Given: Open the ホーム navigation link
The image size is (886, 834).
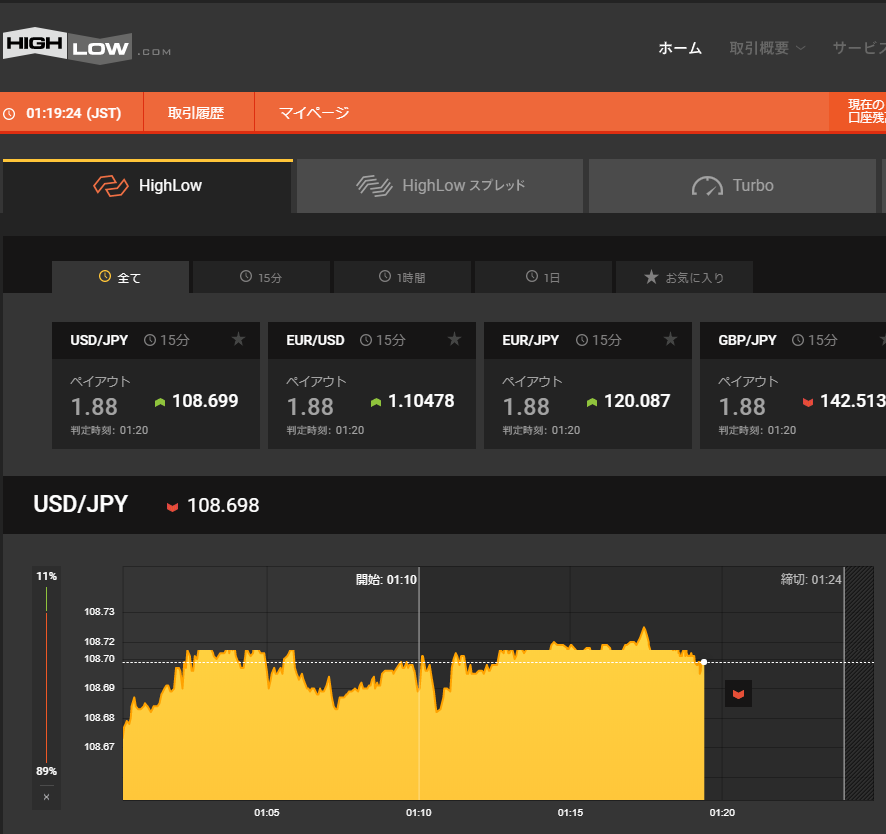Looking at the screenshot, I should (x=680, y=49).
